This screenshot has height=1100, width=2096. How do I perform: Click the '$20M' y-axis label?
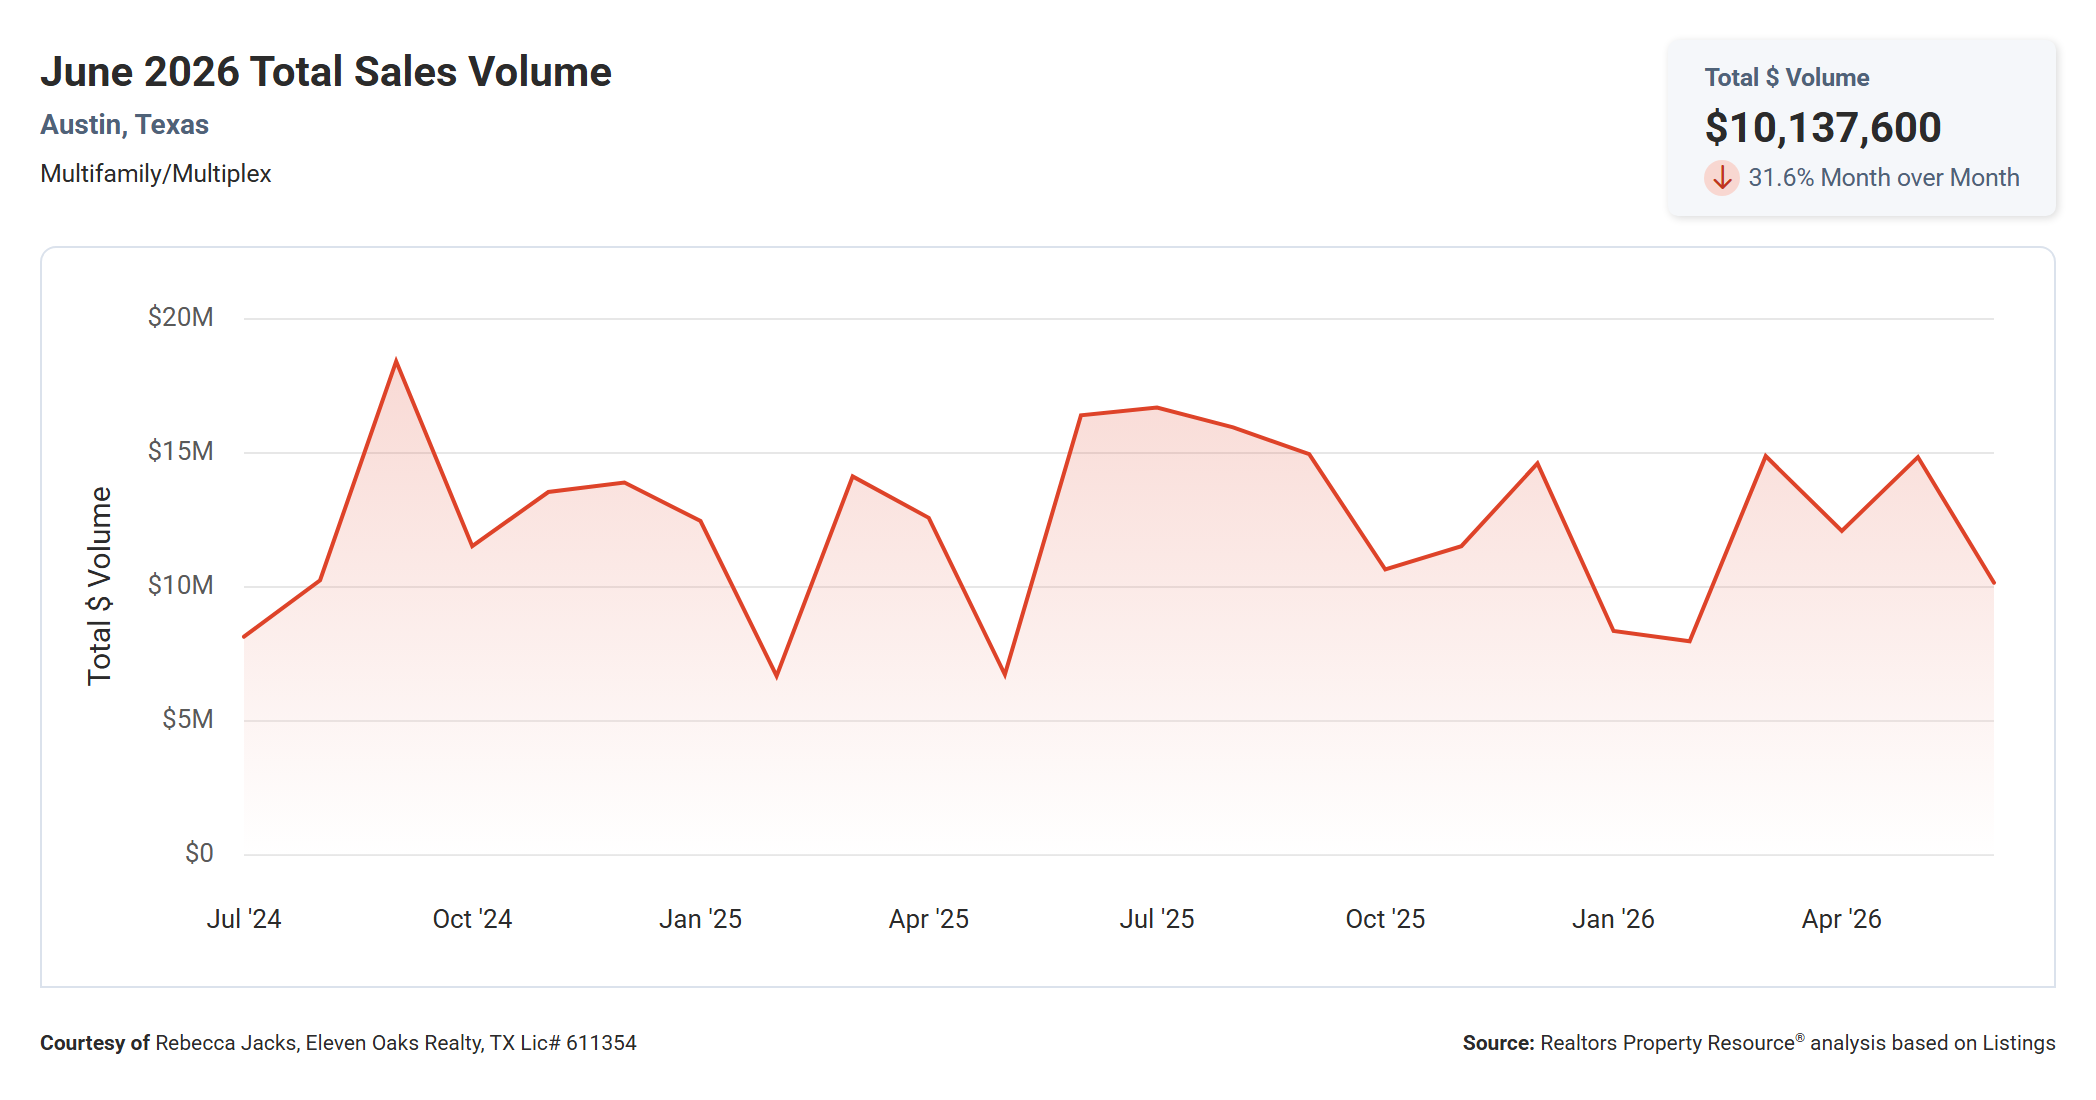point(181,317)
